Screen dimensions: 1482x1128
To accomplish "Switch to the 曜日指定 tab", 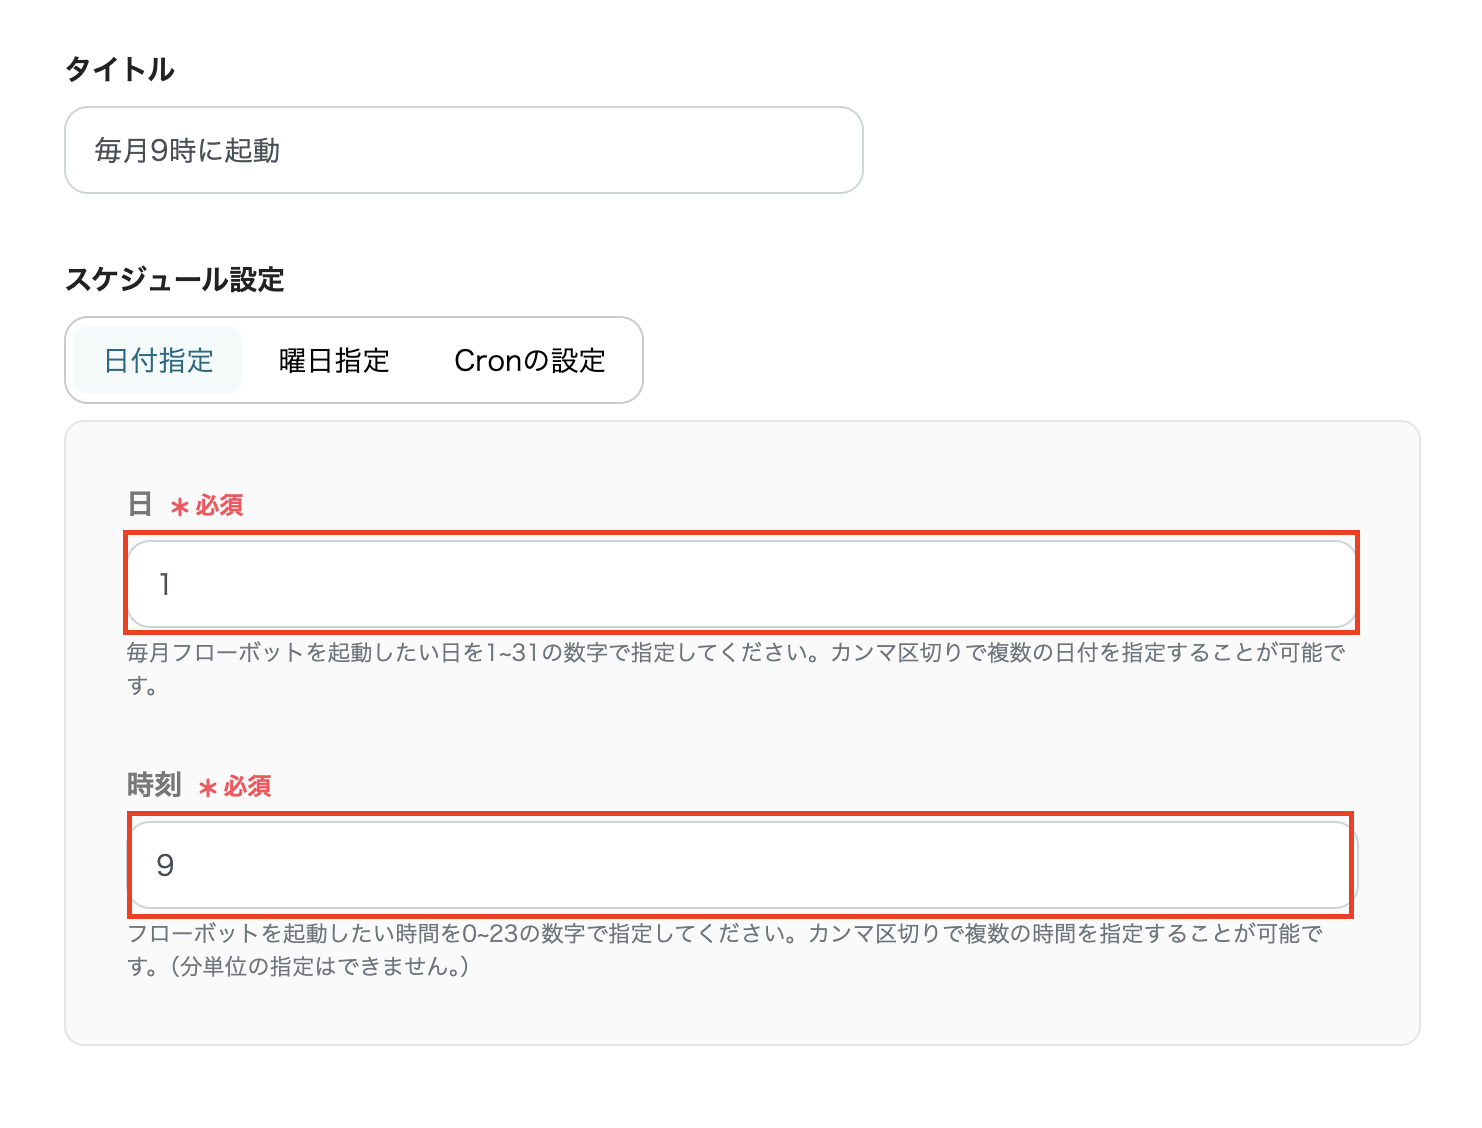I will click(334, 360).
